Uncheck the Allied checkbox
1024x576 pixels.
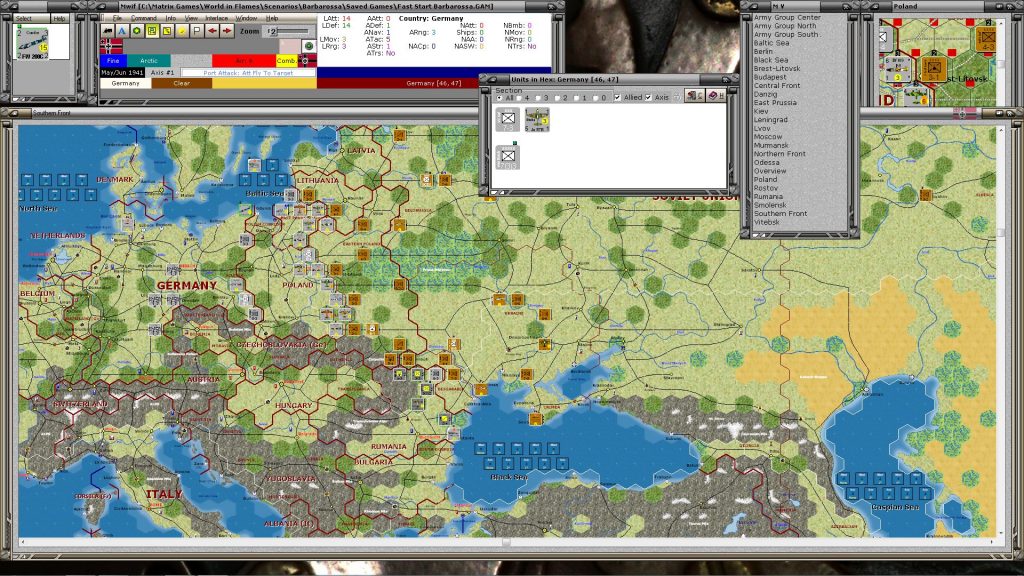click(618, 97)
